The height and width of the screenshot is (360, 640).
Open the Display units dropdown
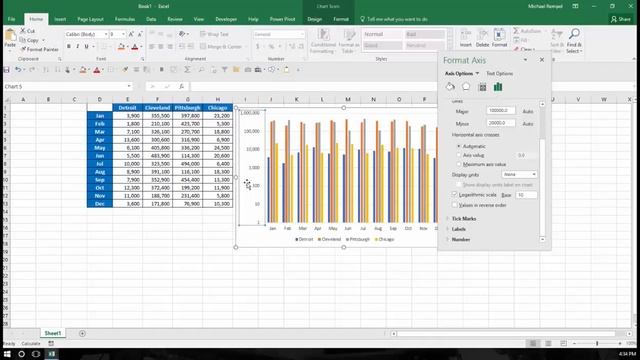(x=519, y=174)
